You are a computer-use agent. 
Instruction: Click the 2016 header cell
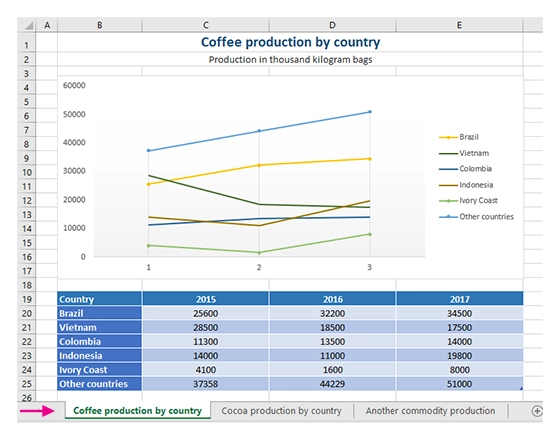[x=332, y=299]
